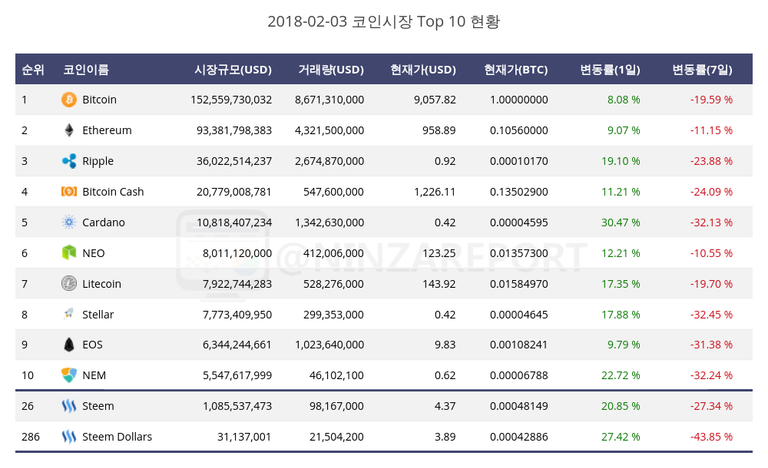Click Bitcoin's 8.08 % daily change value
This screenshot has width=768, height=468.
tap(624, 99)
